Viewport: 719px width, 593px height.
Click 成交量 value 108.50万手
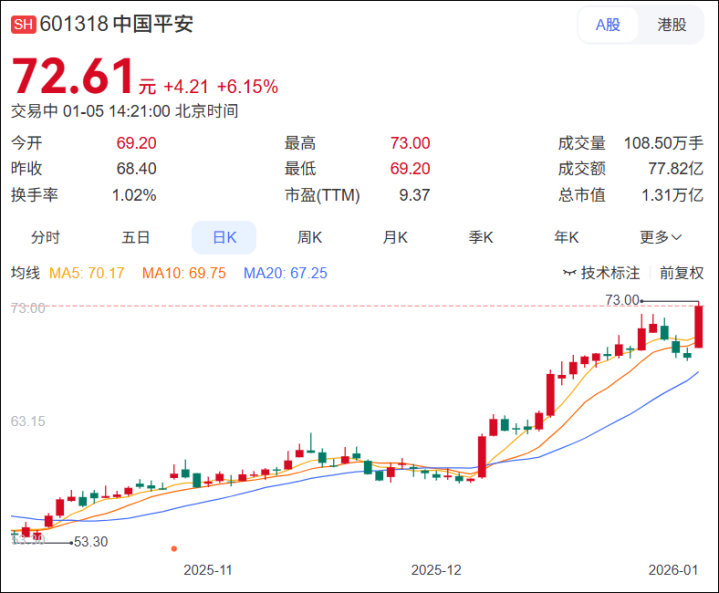[664, 143]
